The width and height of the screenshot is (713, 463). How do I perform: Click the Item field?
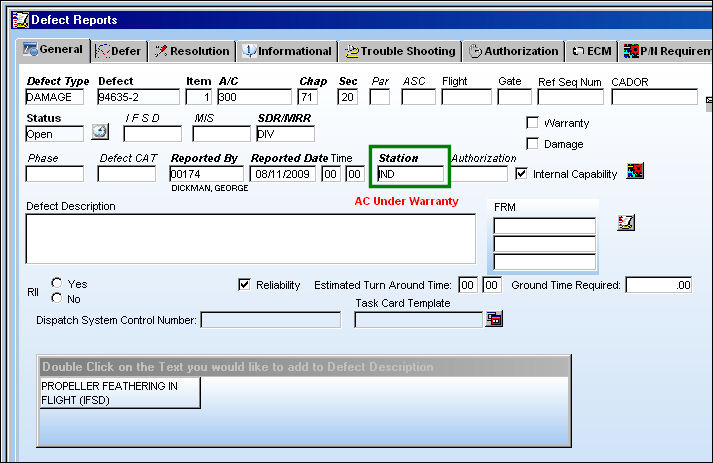click(x=199, y=97)
